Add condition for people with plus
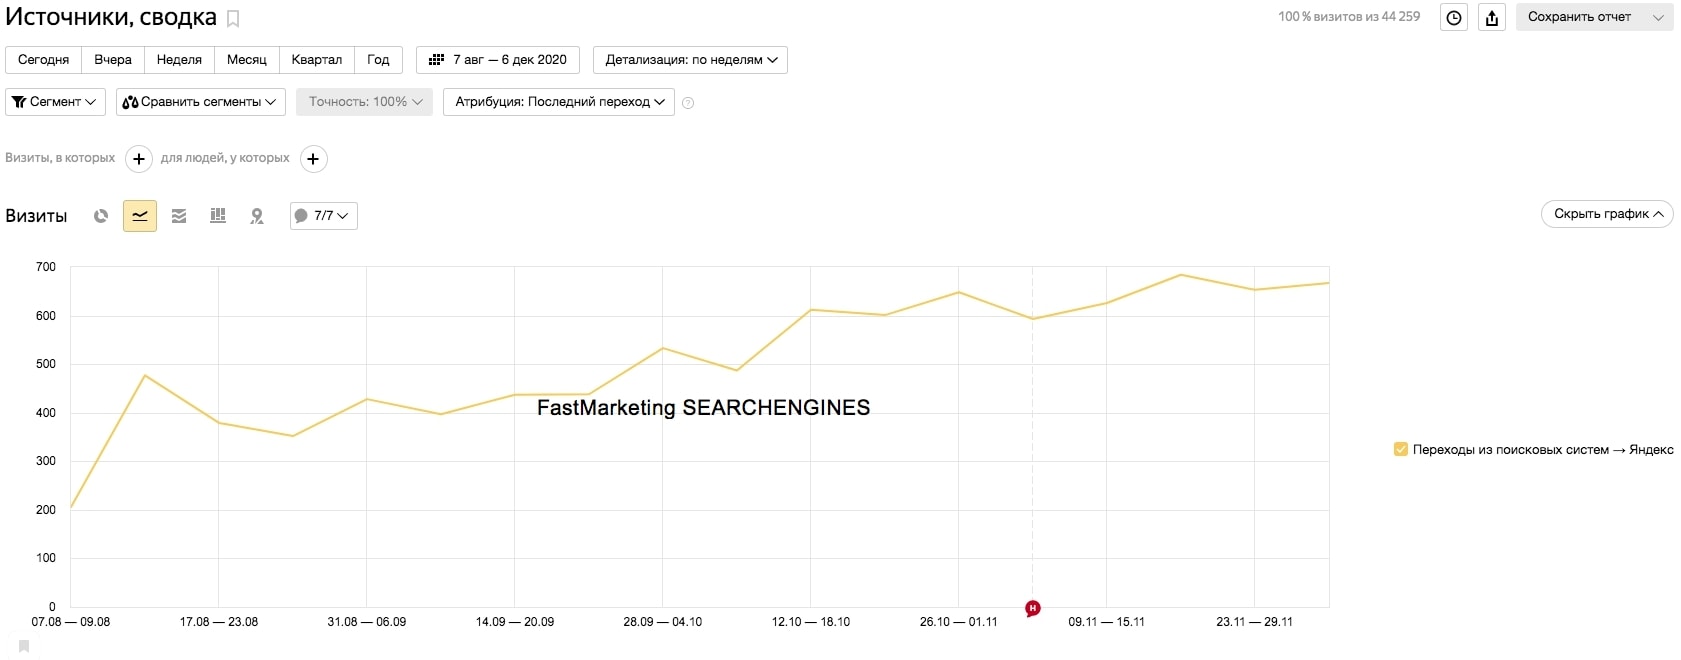Screen dimensions: 1681x660 click(x=314, y=159)
